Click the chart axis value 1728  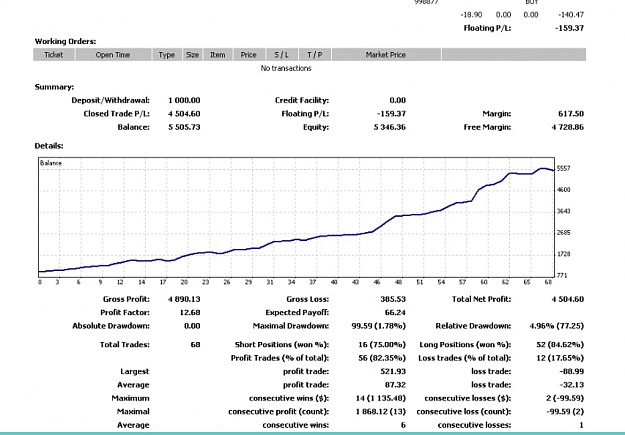564,254
